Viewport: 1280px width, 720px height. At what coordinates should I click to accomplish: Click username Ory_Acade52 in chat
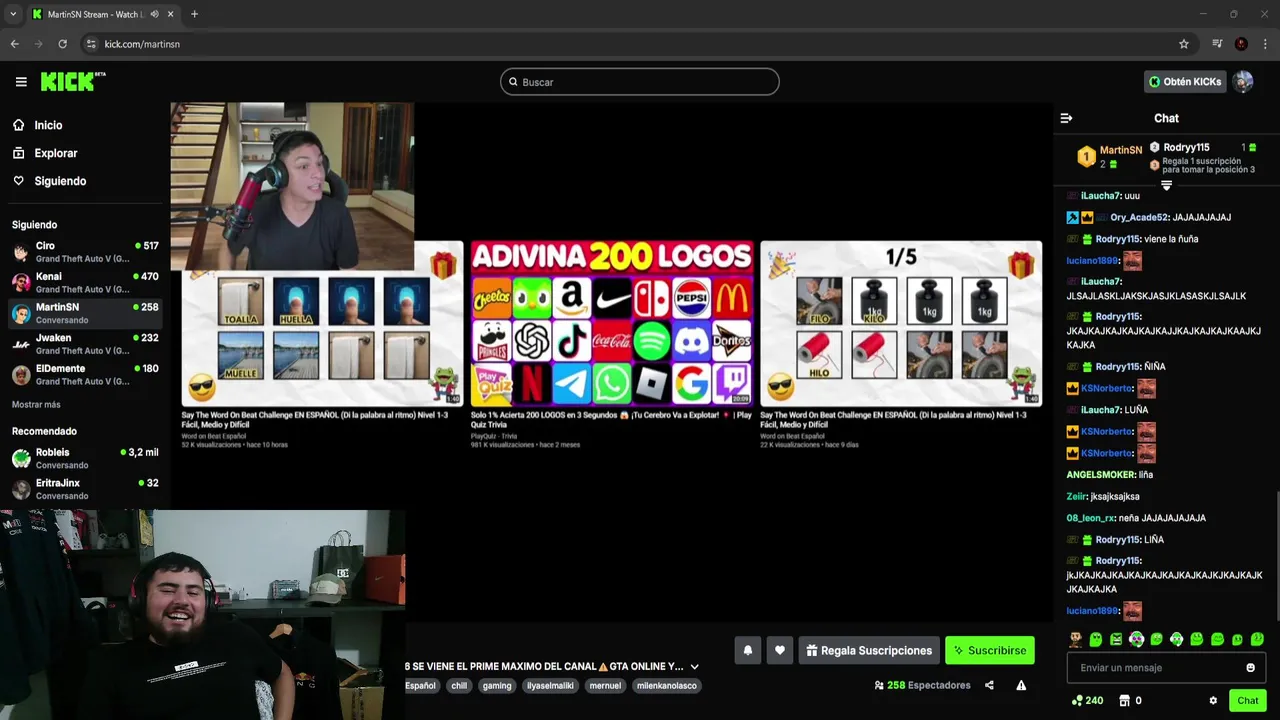pyautogui.click(x=1139, y=217)
